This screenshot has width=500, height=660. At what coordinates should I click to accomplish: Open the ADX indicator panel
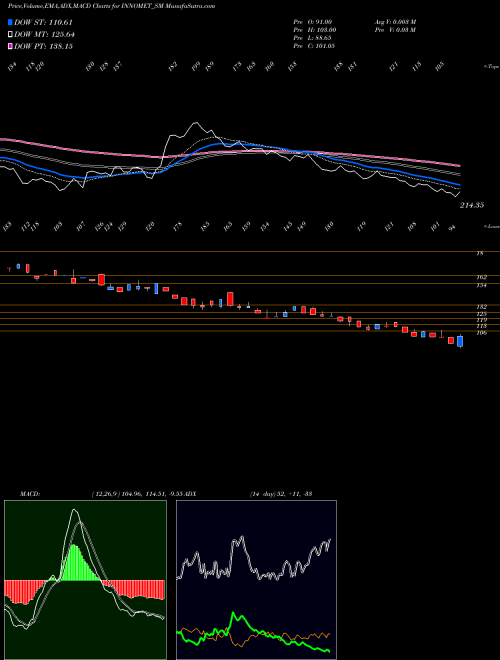click(256, 580)
